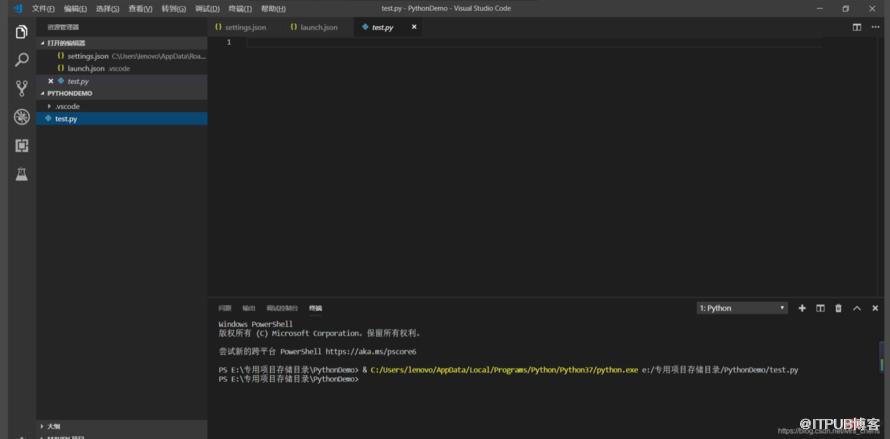The height and width of the screenshot is (439, 890).
Task: Open the 调试 (Debug) menu
Action: click(207, 9)
